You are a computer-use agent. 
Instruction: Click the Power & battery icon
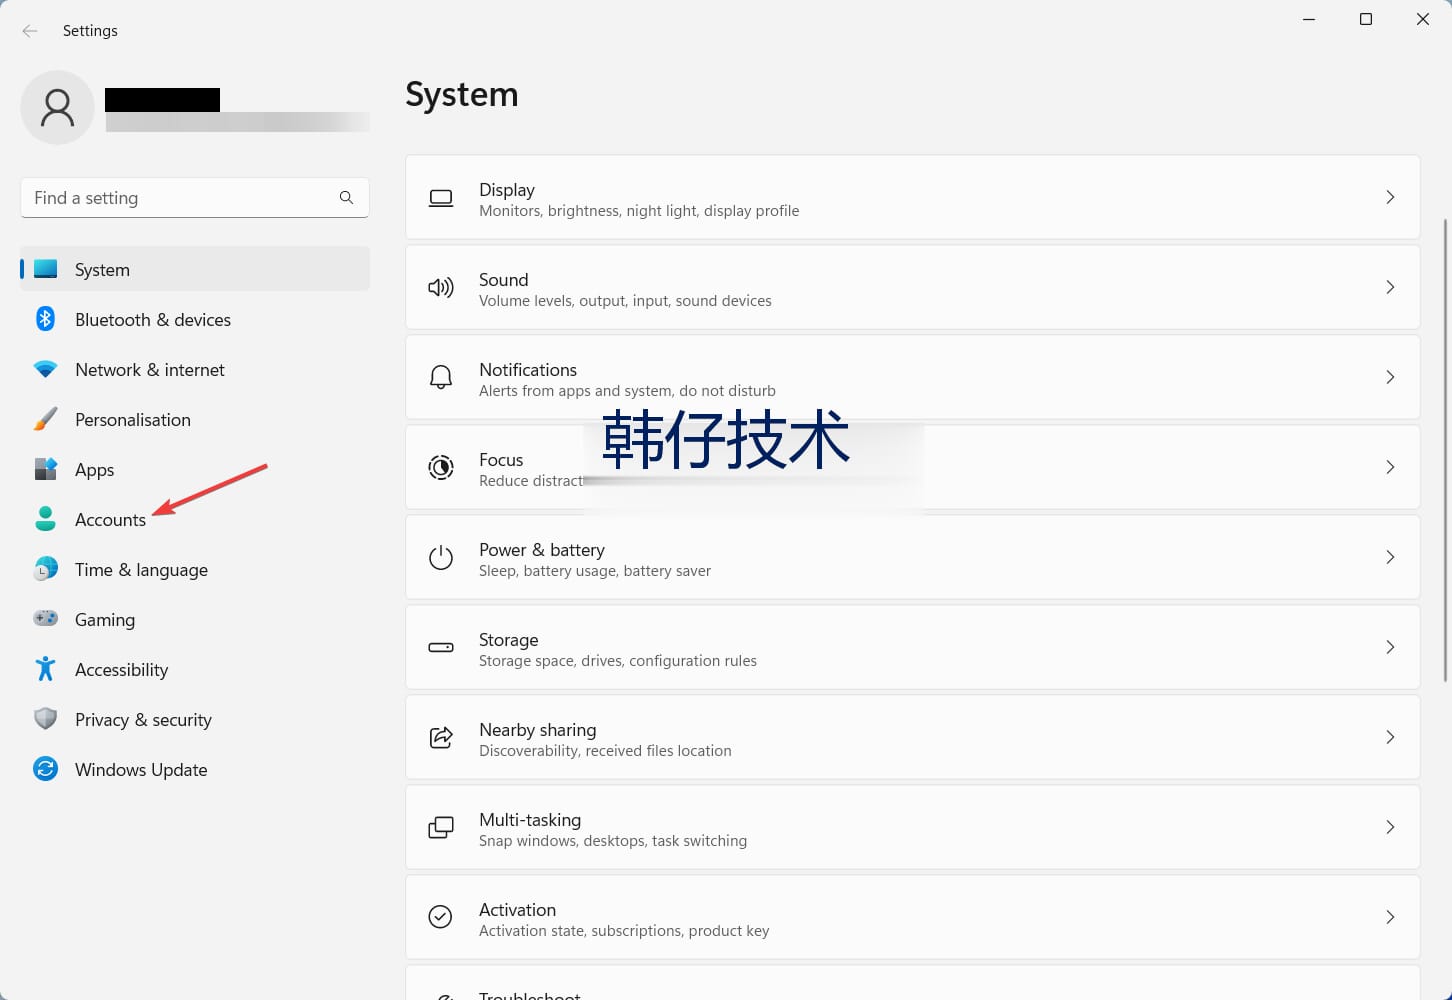441,557
